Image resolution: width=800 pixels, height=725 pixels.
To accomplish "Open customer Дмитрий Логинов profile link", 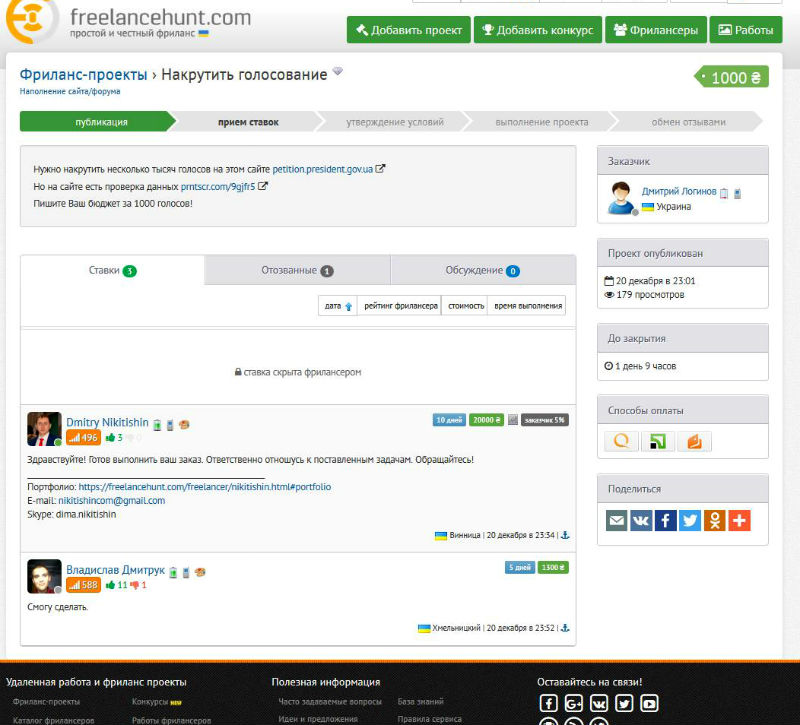I will [679, 191].
